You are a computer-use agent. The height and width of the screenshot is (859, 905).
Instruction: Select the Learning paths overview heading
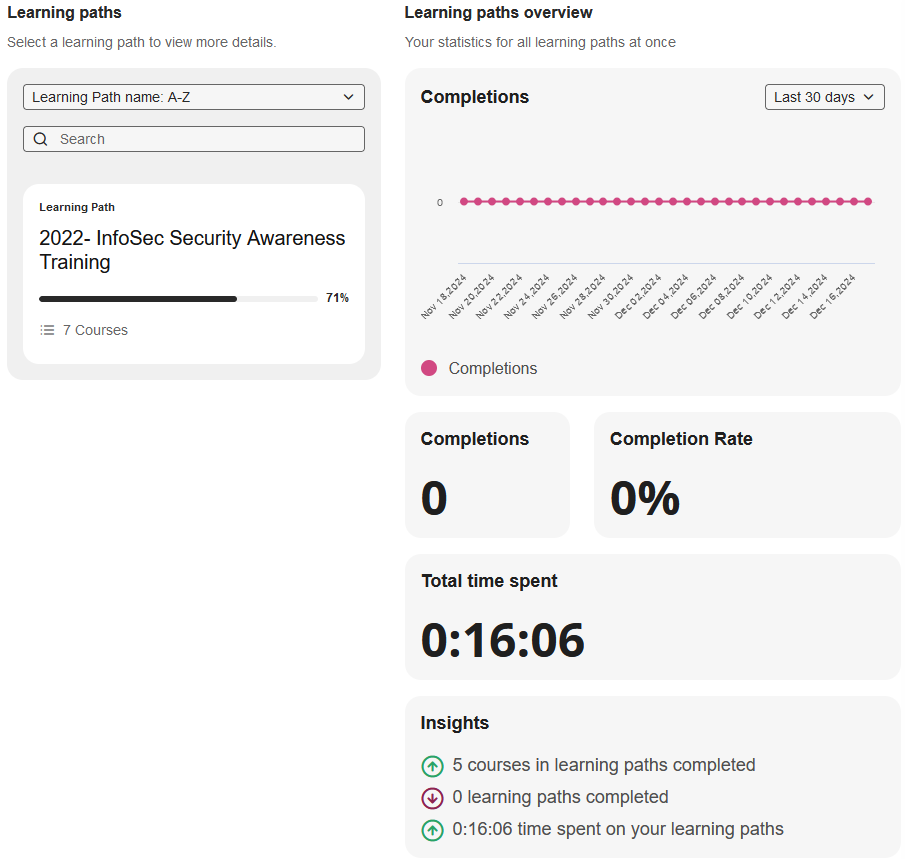(498, 13)
